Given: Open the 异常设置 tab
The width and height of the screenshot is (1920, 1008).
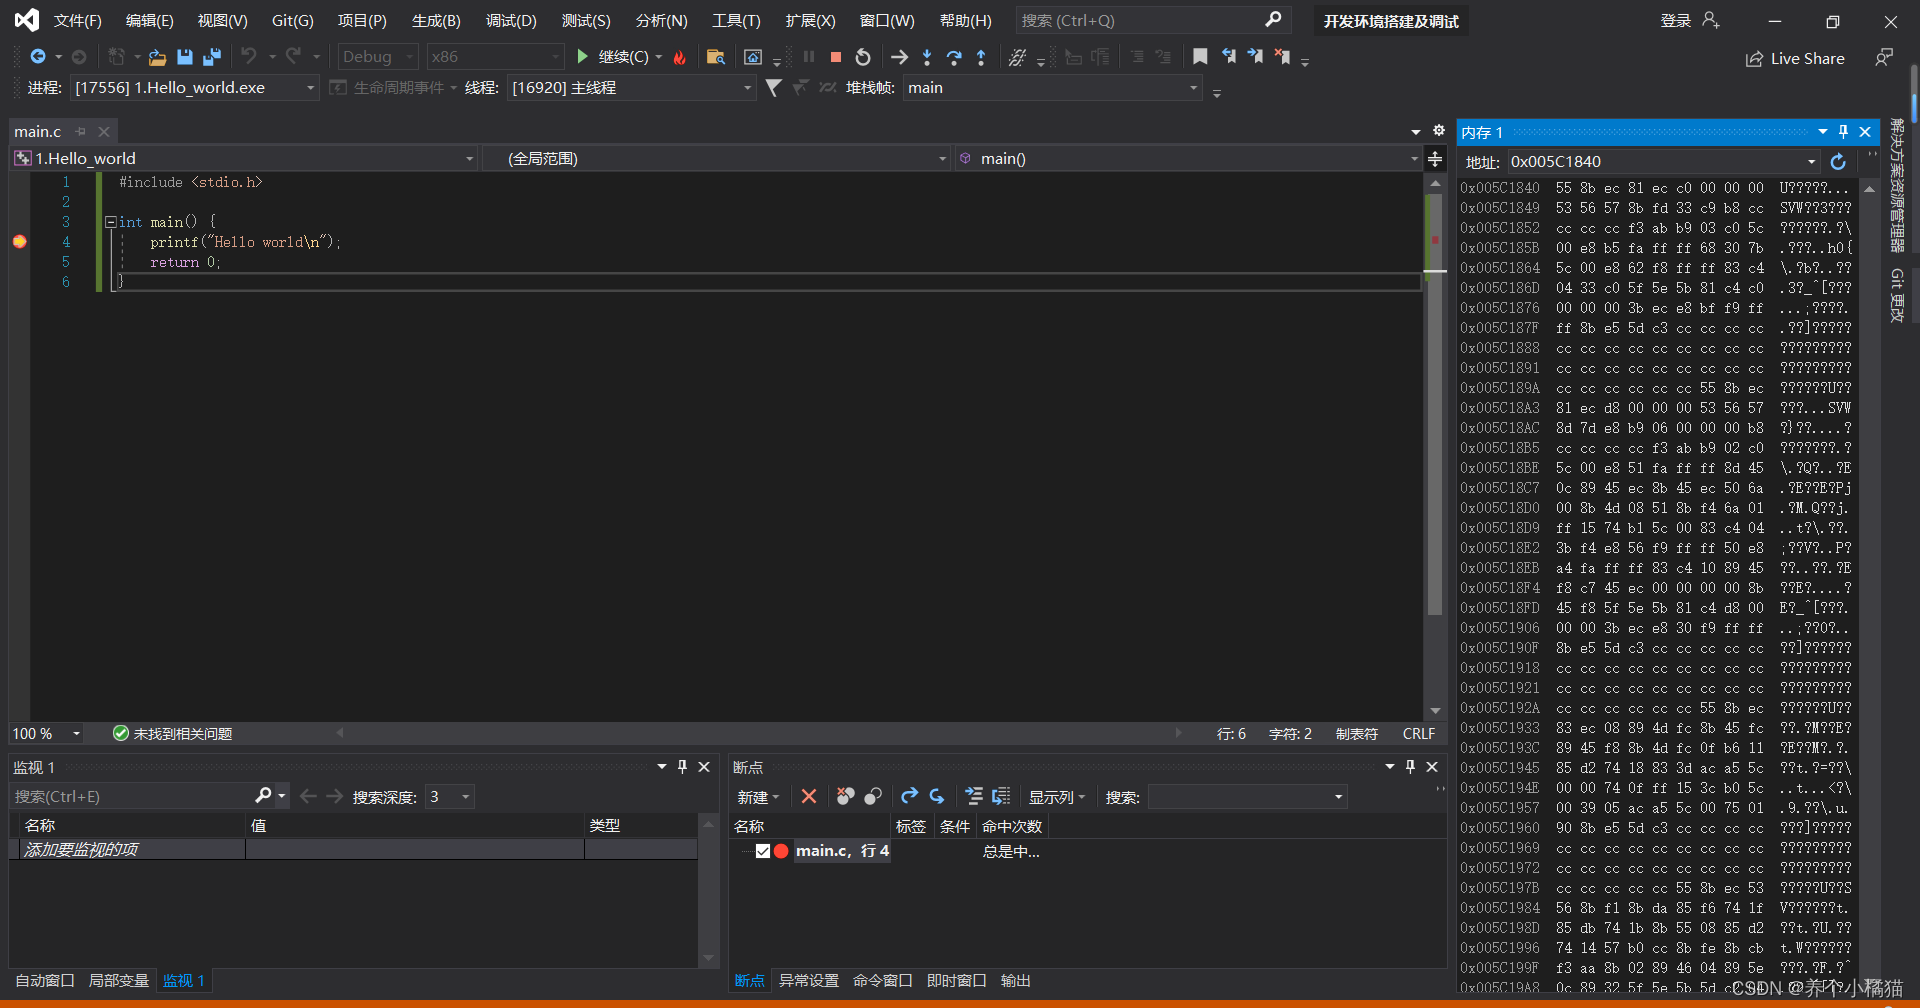Looking at the screenshot, I should pos(809,981).
